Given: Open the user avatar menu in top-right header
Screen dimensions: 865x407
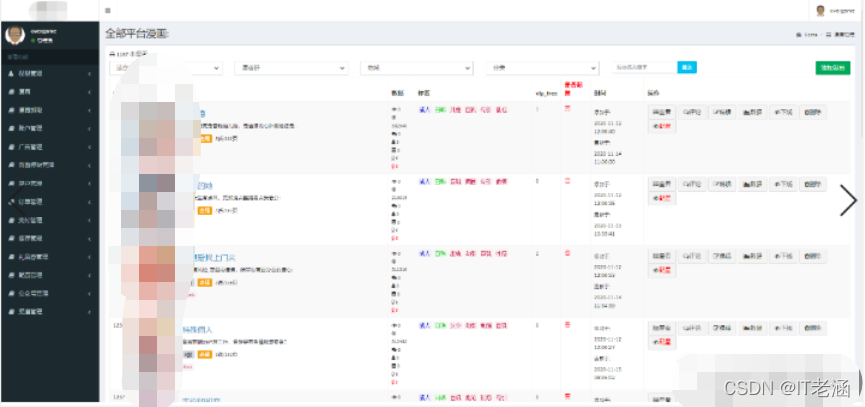Looking at the screenshot, I should pyautogui.click(x=821, y=10).
